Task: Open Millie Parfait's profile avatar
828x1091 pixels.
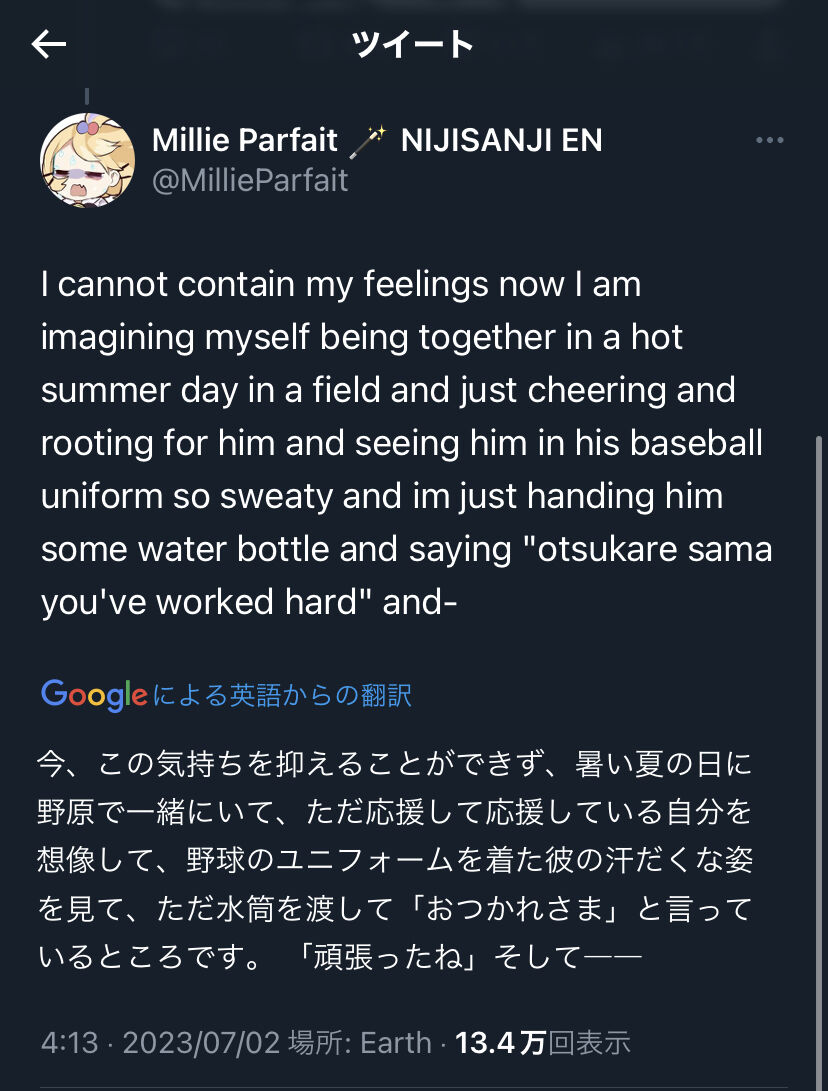Action: click(x=87, y=160)
